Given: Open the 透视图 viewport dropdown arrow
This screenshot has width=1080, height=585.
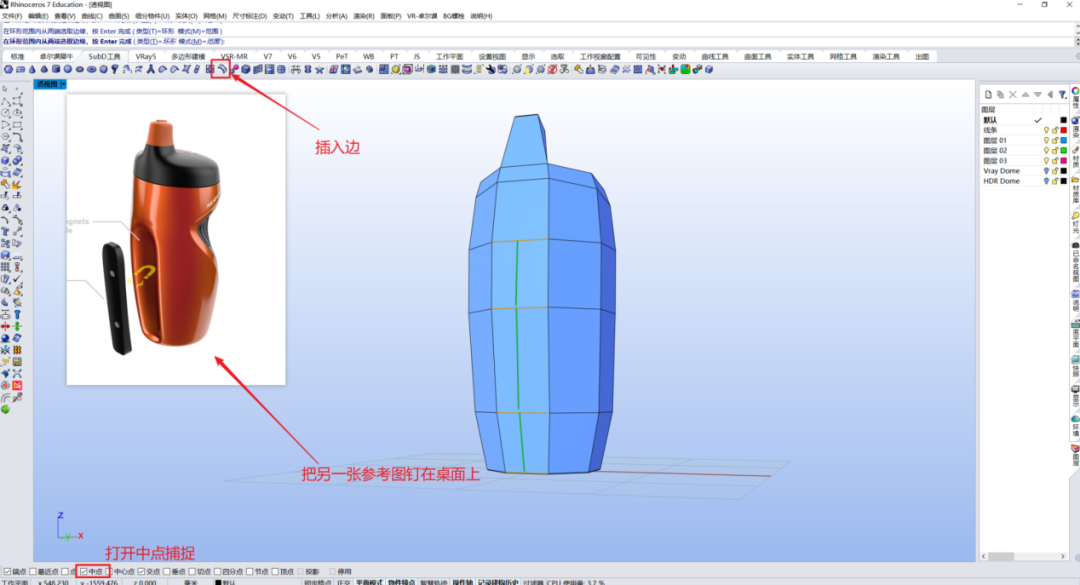Looking at the screenshot, I should (x=63, y=84).
